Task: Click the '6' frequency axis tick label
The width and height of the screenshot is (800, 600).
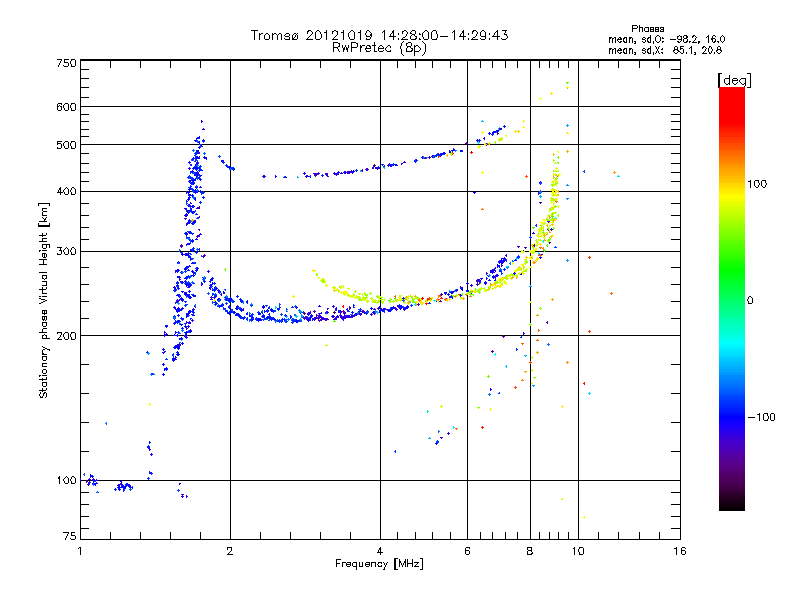Action: pyautogui.click(x=467, y=551)
